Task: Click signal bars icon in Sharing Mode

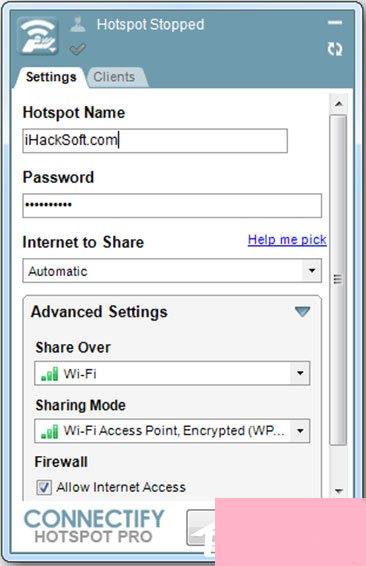Action: [49, 431]
